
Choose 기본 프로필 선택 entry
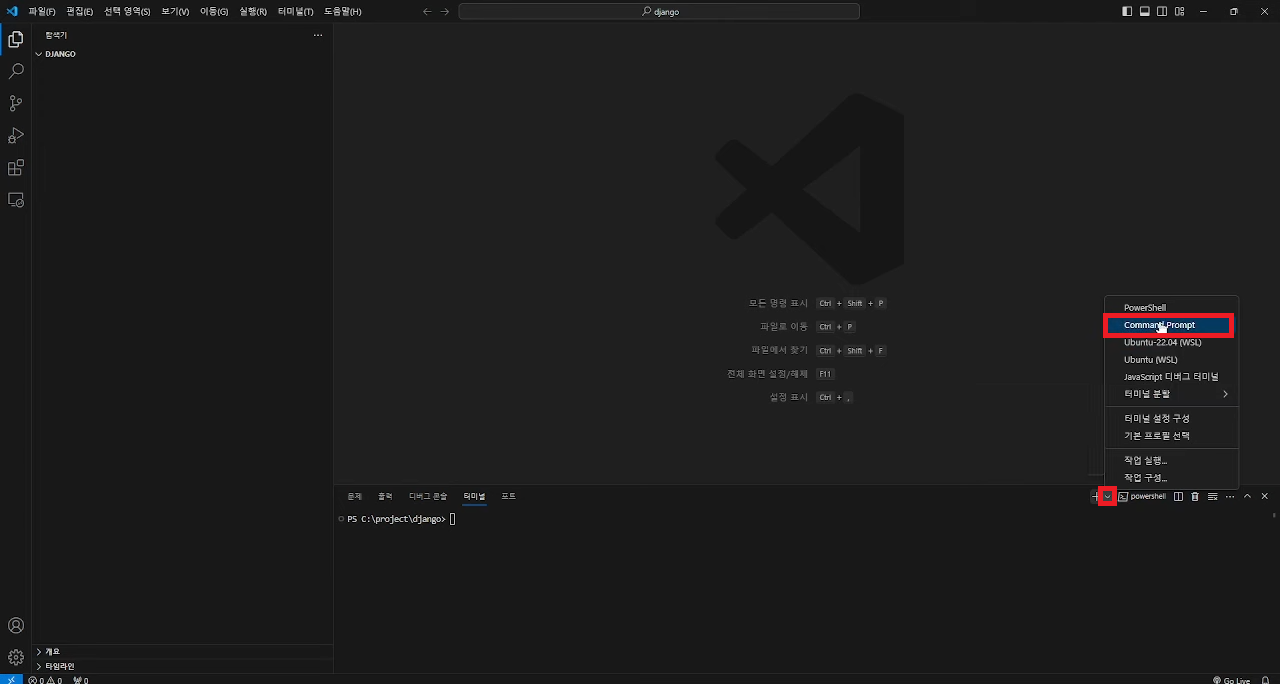tap(1171, 436)
